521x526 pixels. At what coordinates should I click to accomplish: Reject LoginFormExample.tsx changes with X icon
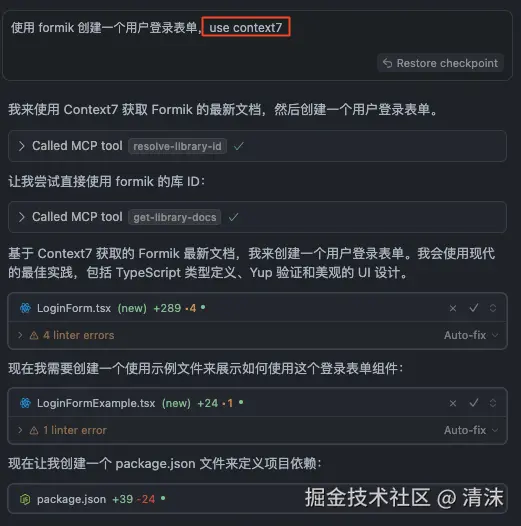tap(453, 403)
